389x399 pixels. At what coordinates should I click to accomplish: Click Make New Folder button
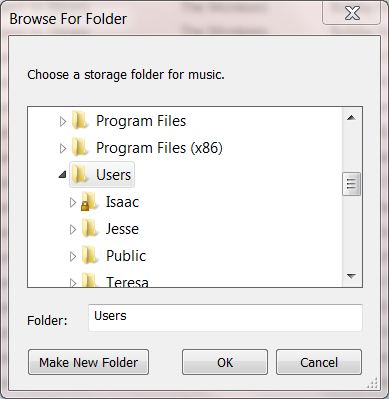click(89, 362)
